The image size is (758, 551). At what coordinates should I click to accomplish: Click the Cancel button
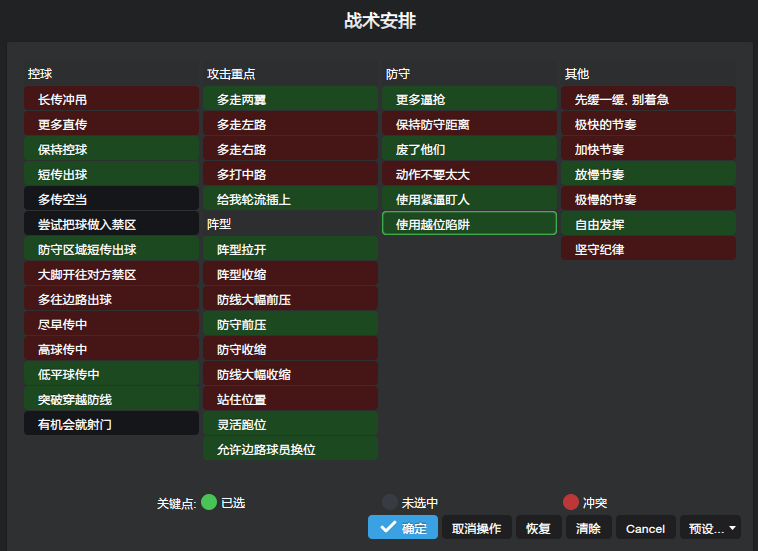click(645, 528)
